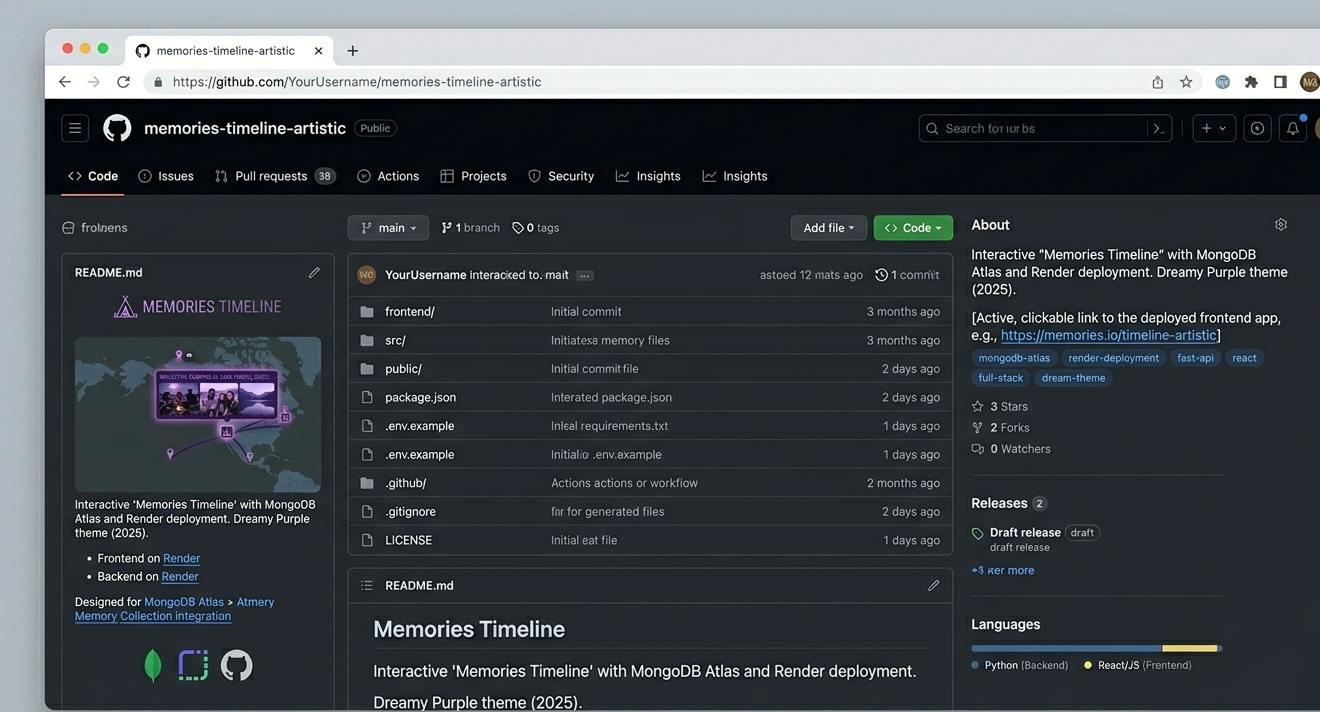Open the .github/ folder
The image size is (1320, 712).
point(405,483)
